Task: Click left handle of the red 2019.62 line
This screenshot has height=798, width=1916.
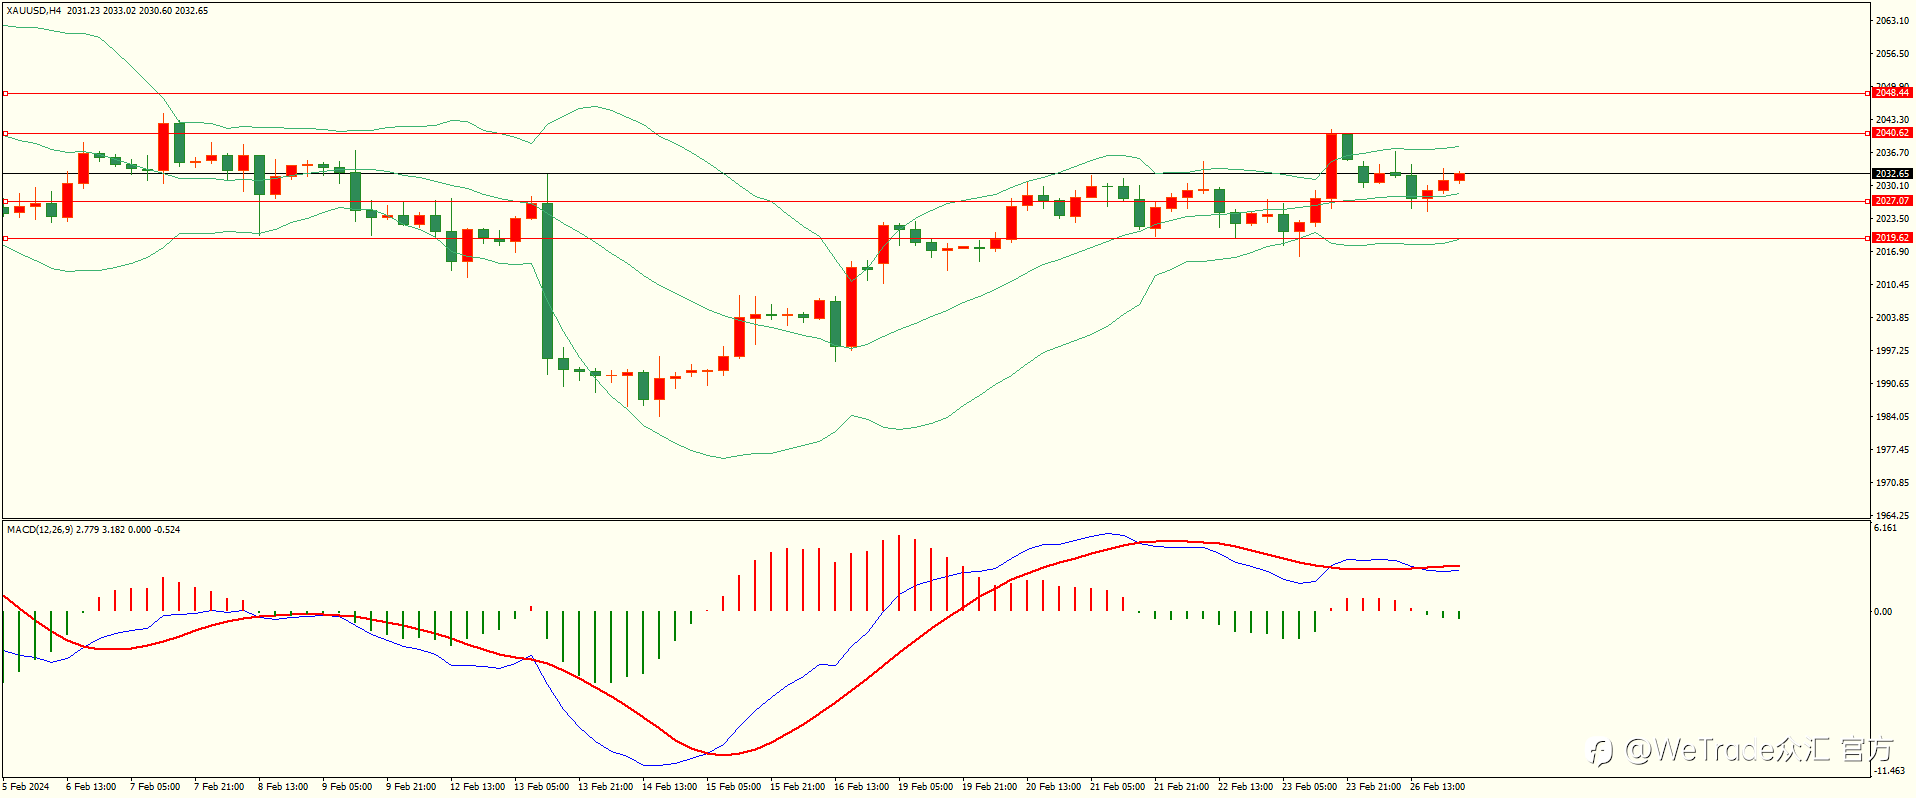Action: (5, 238)
